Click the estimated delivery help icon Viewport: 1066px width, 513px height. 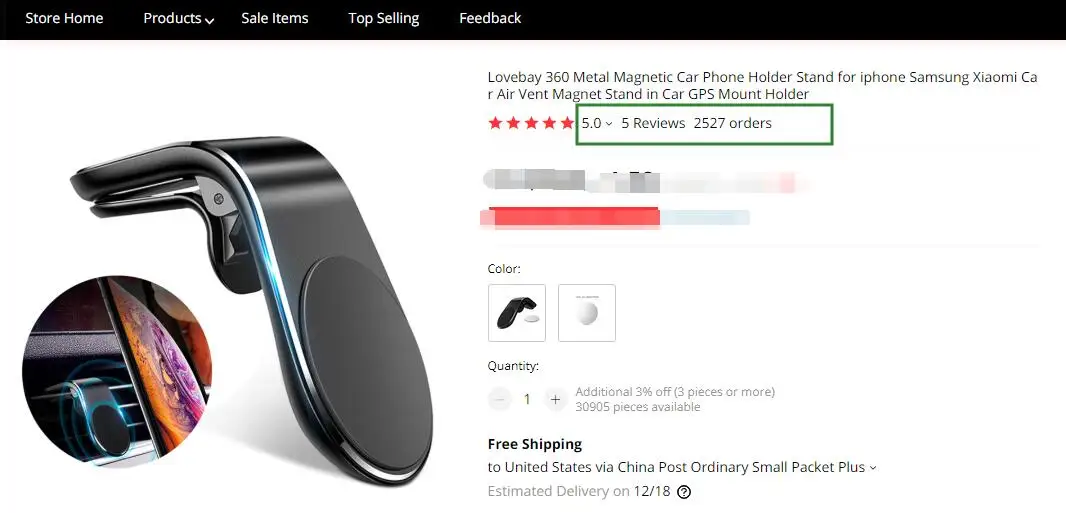[685, 492]
